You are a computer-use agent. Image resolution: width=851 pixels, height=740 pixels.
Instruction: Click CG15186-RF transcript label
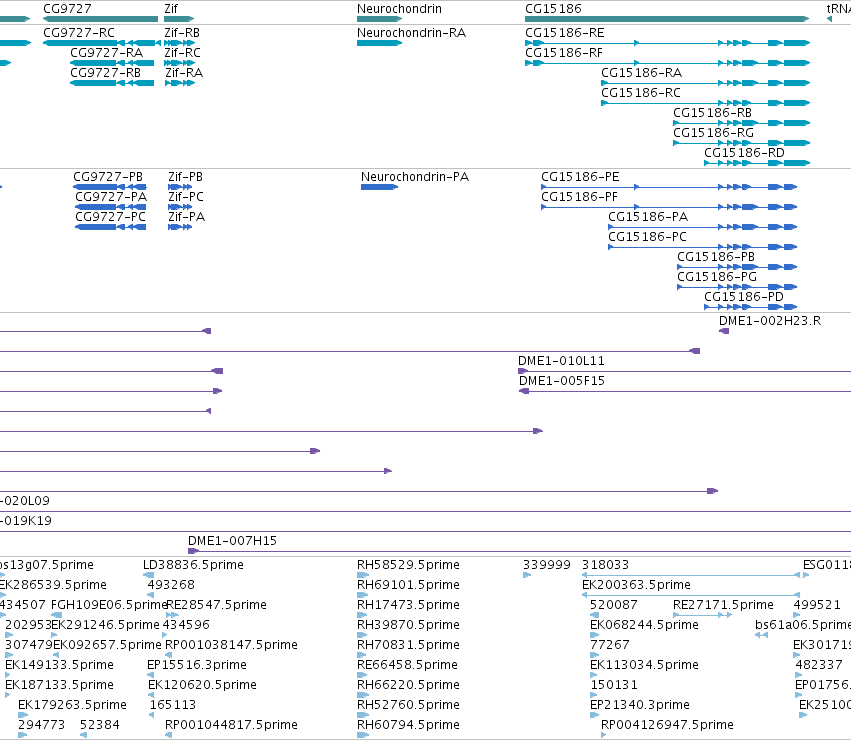(564, 53)
